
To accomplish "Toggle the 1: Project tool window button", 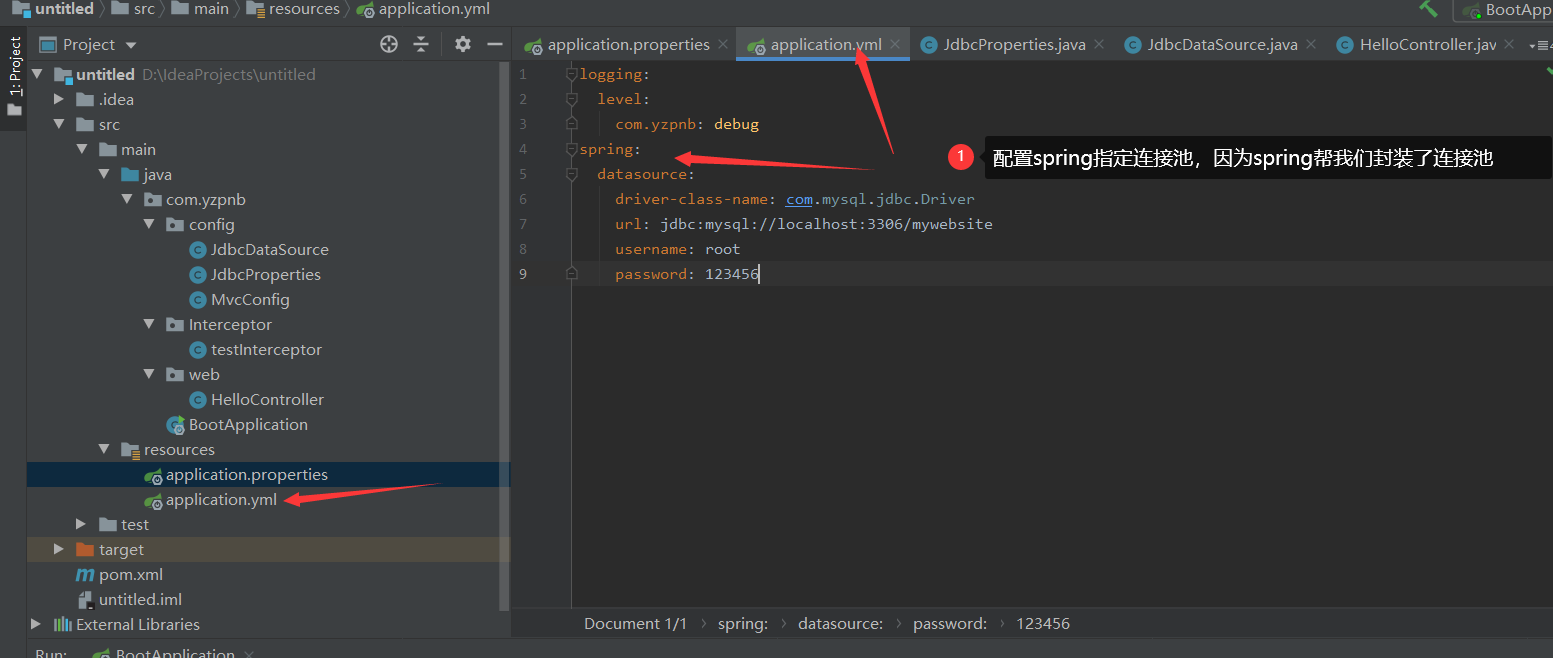I will point(14,78).
